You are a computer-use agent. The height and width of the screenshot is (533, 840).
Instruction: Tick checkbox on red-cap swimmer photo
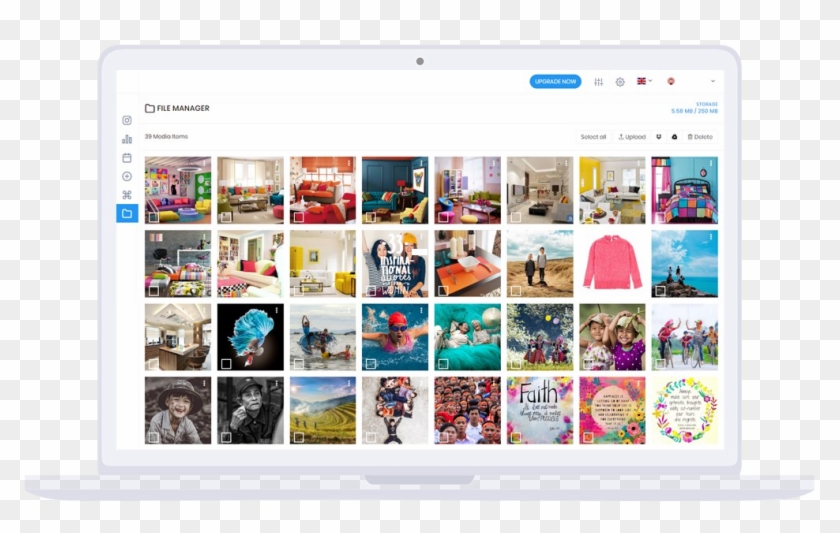(371, 364)
